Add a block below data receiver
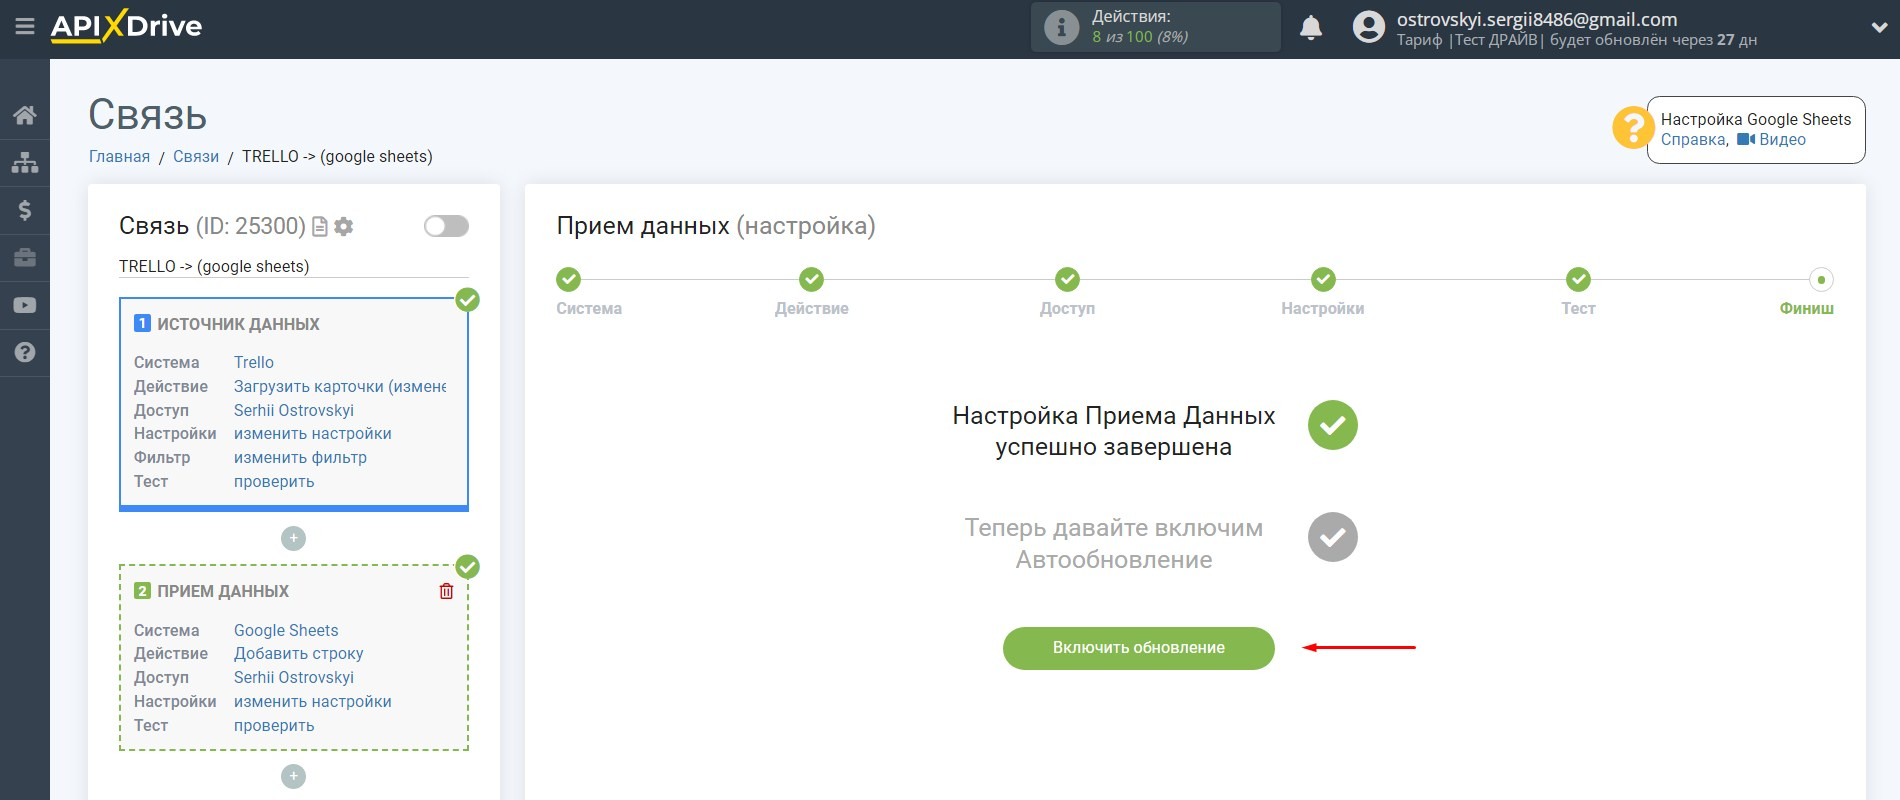Image resolution: width=1900 pixels, height=800 pixels. click(293, 776)
